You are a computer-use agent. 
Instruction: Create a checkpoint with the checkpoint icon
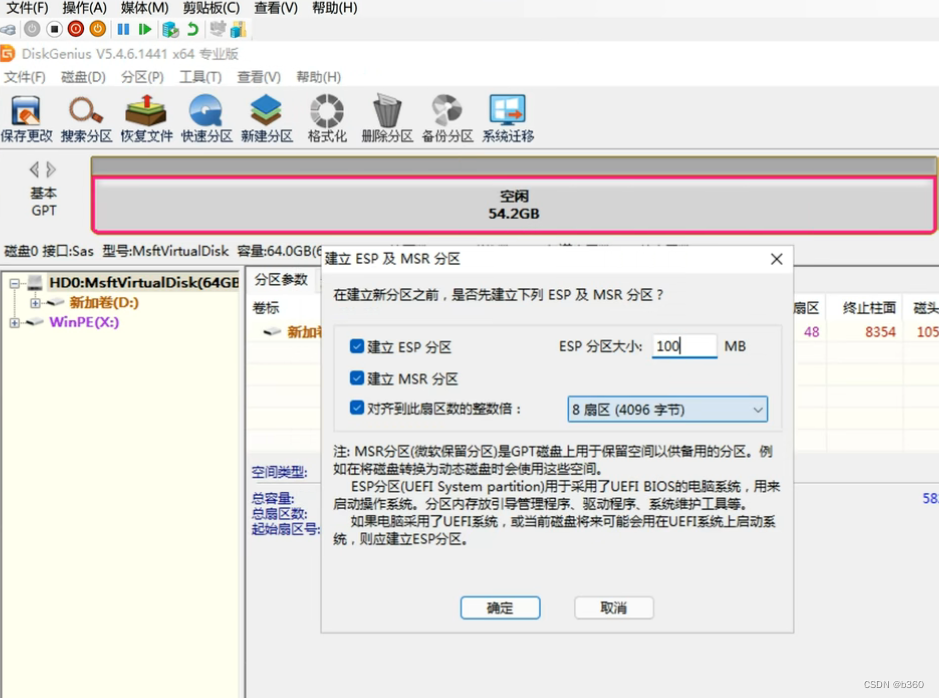click(x=171, y=29)
